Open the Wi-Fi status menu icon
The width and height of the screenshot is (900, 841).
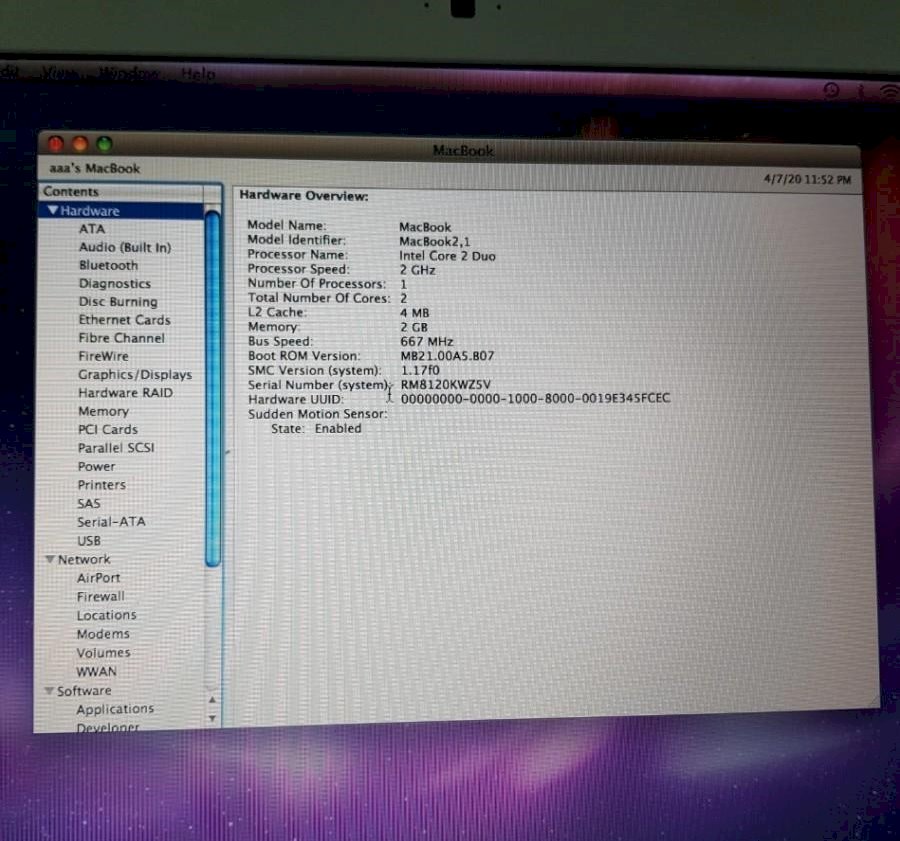click(x=889, y=92)
